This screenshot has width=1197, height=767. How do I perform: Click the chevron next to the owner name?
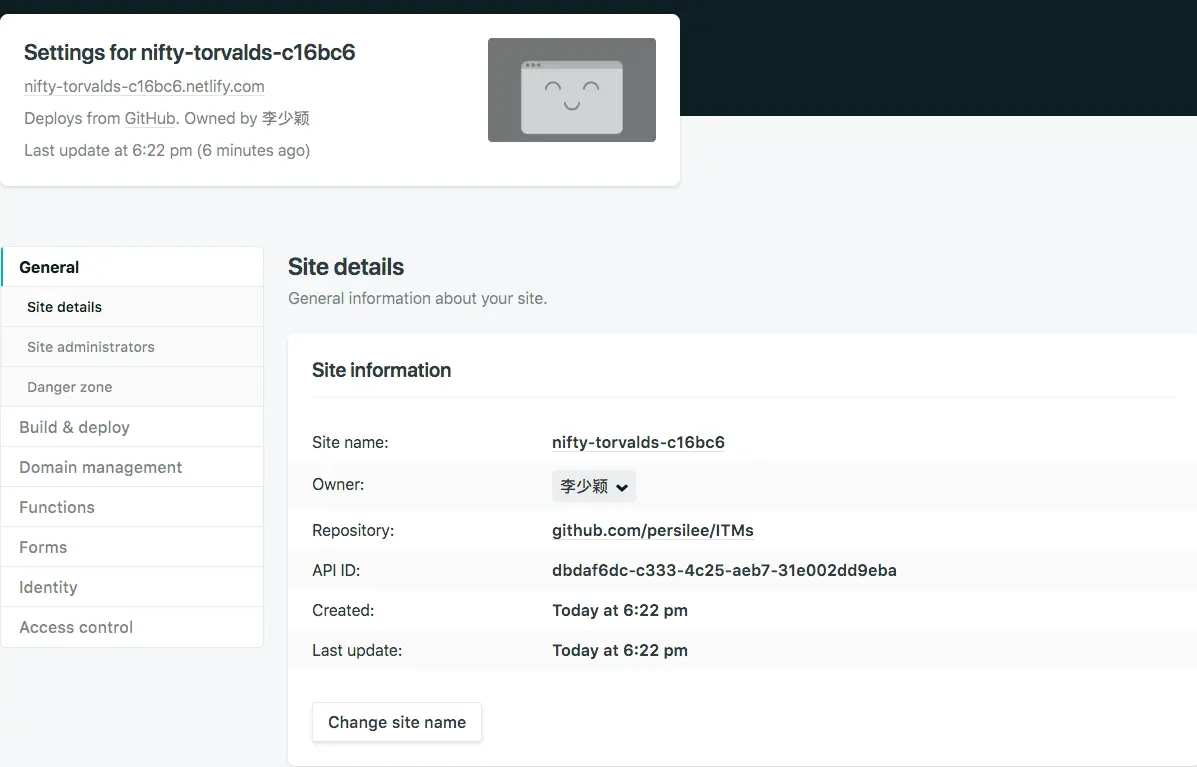(623, 487)
